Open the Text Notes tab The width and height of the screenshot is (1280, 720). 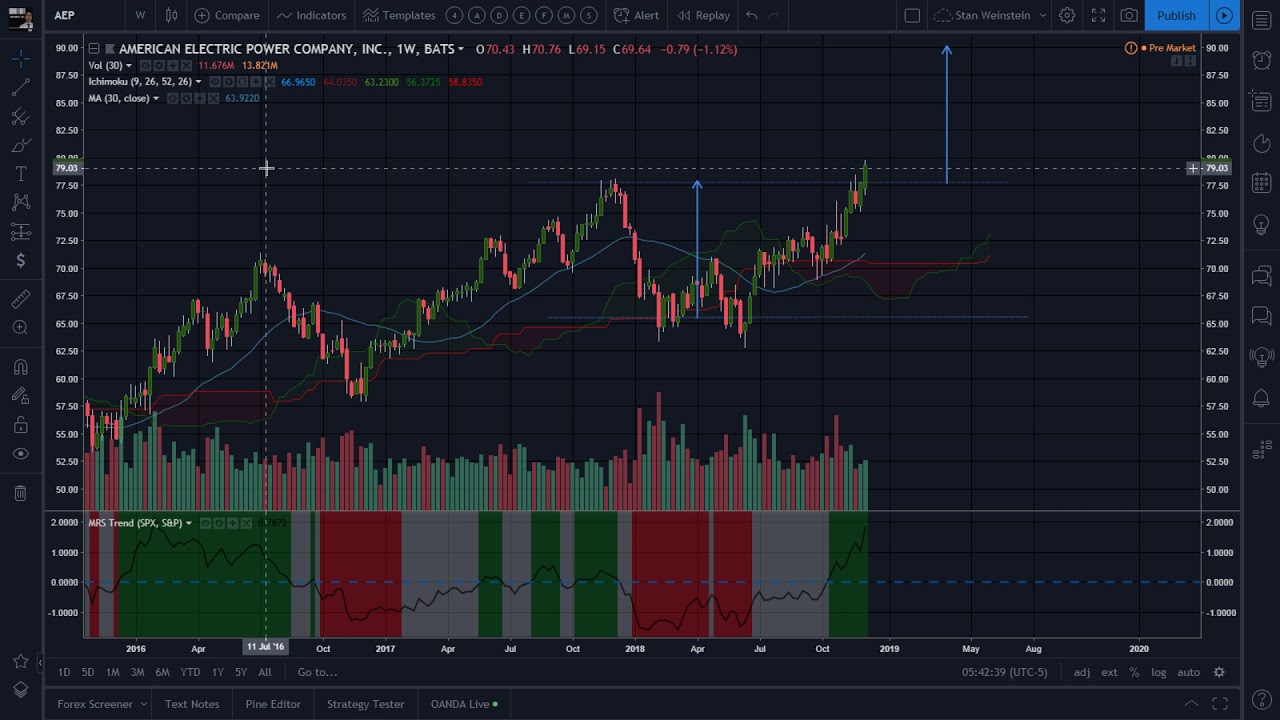(x=192, y=704)
